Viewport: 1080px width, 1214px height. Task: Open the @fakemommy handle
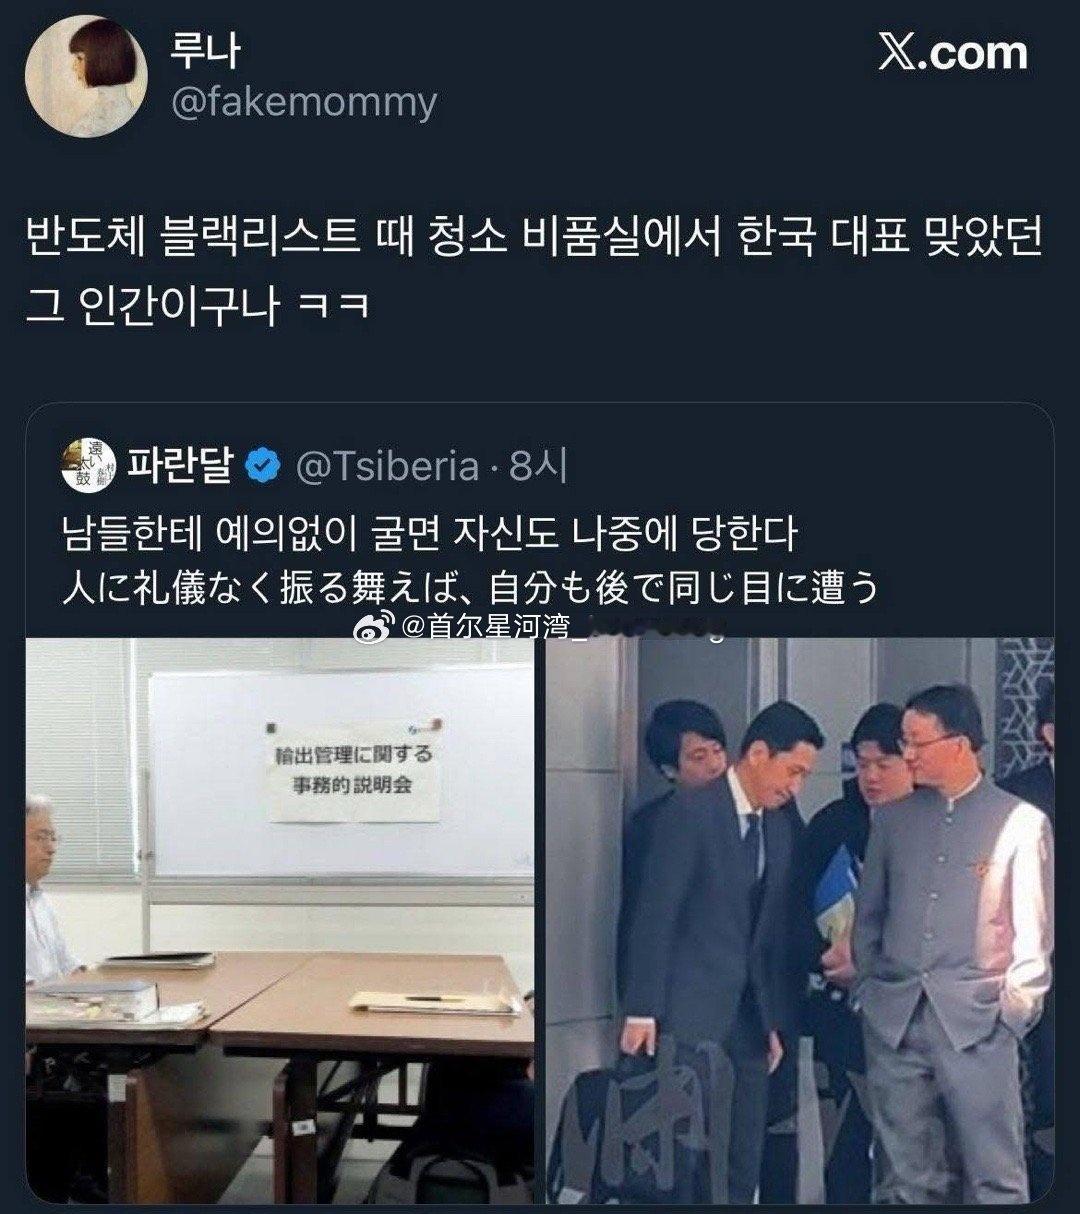(x=304, y=102)
